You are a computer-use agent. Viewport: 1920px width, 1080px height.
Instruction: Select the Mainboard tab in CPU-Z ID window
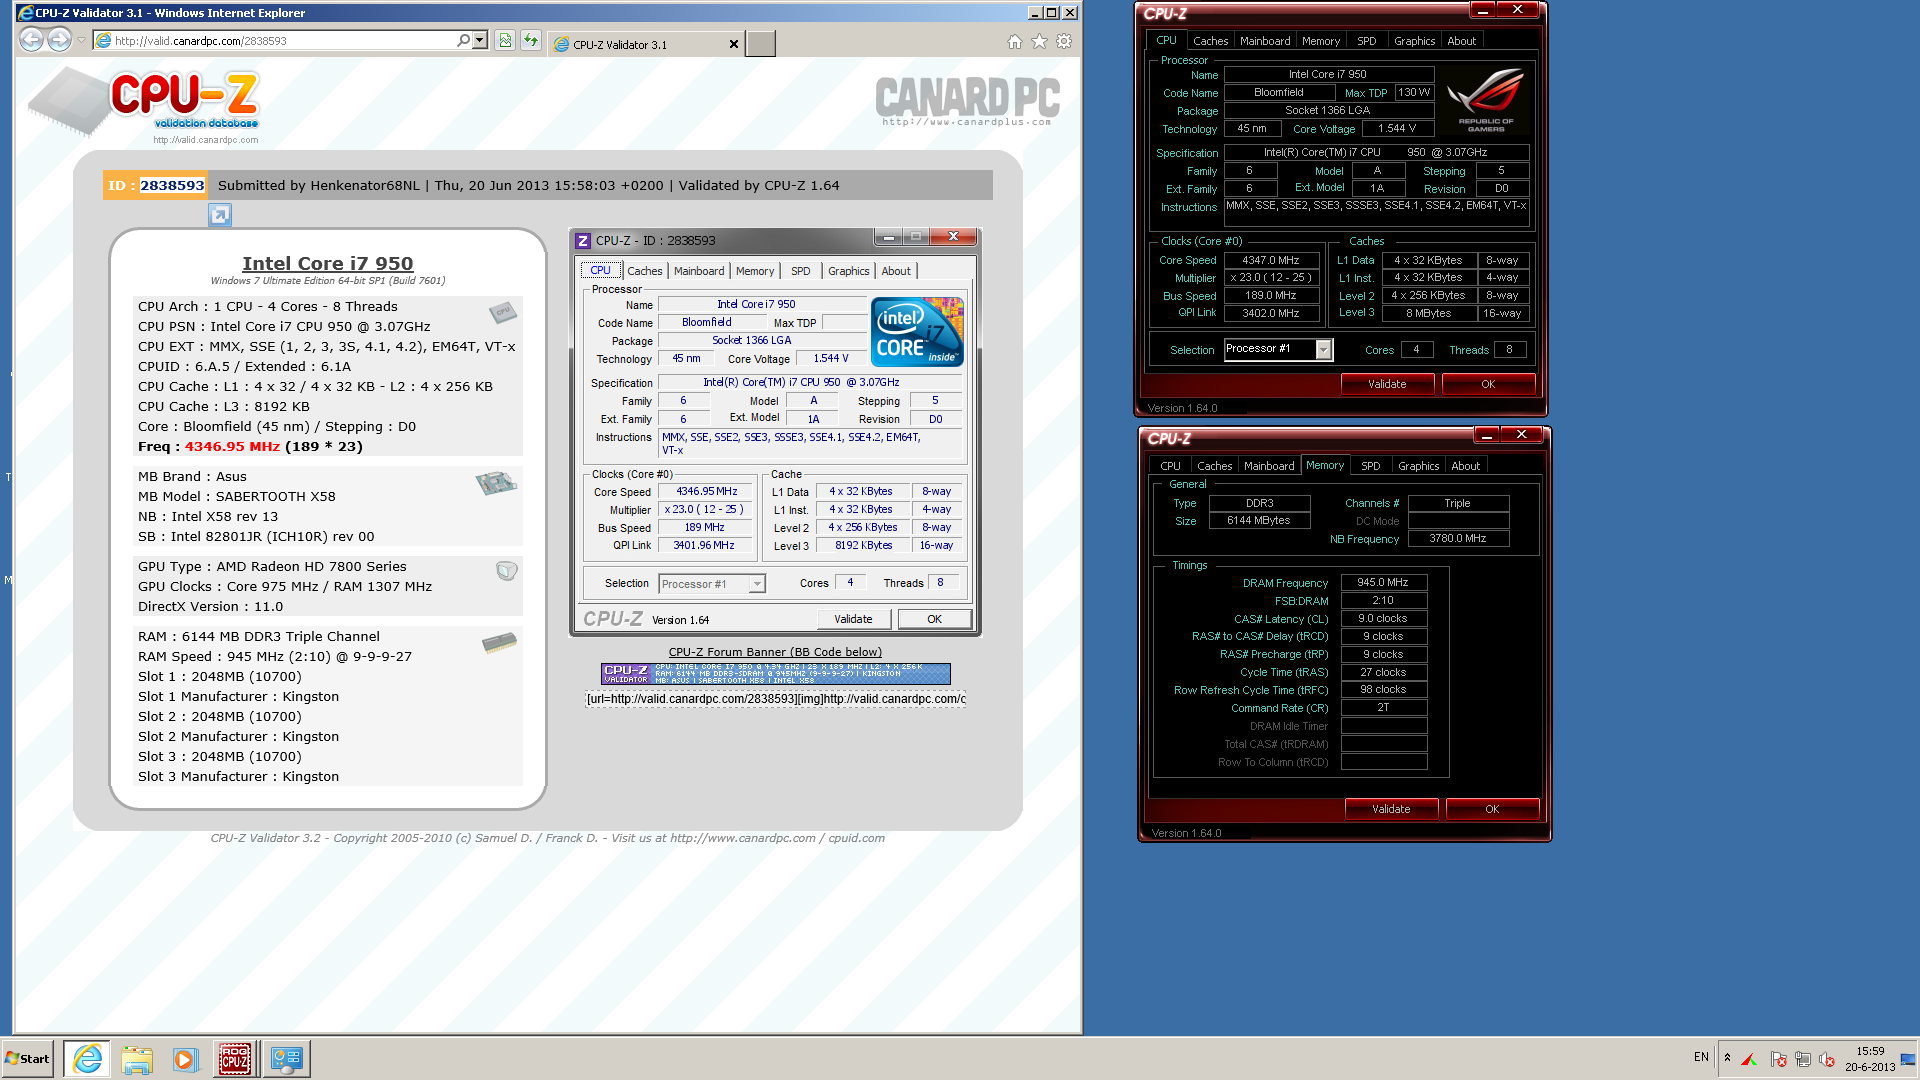point(699,271)
